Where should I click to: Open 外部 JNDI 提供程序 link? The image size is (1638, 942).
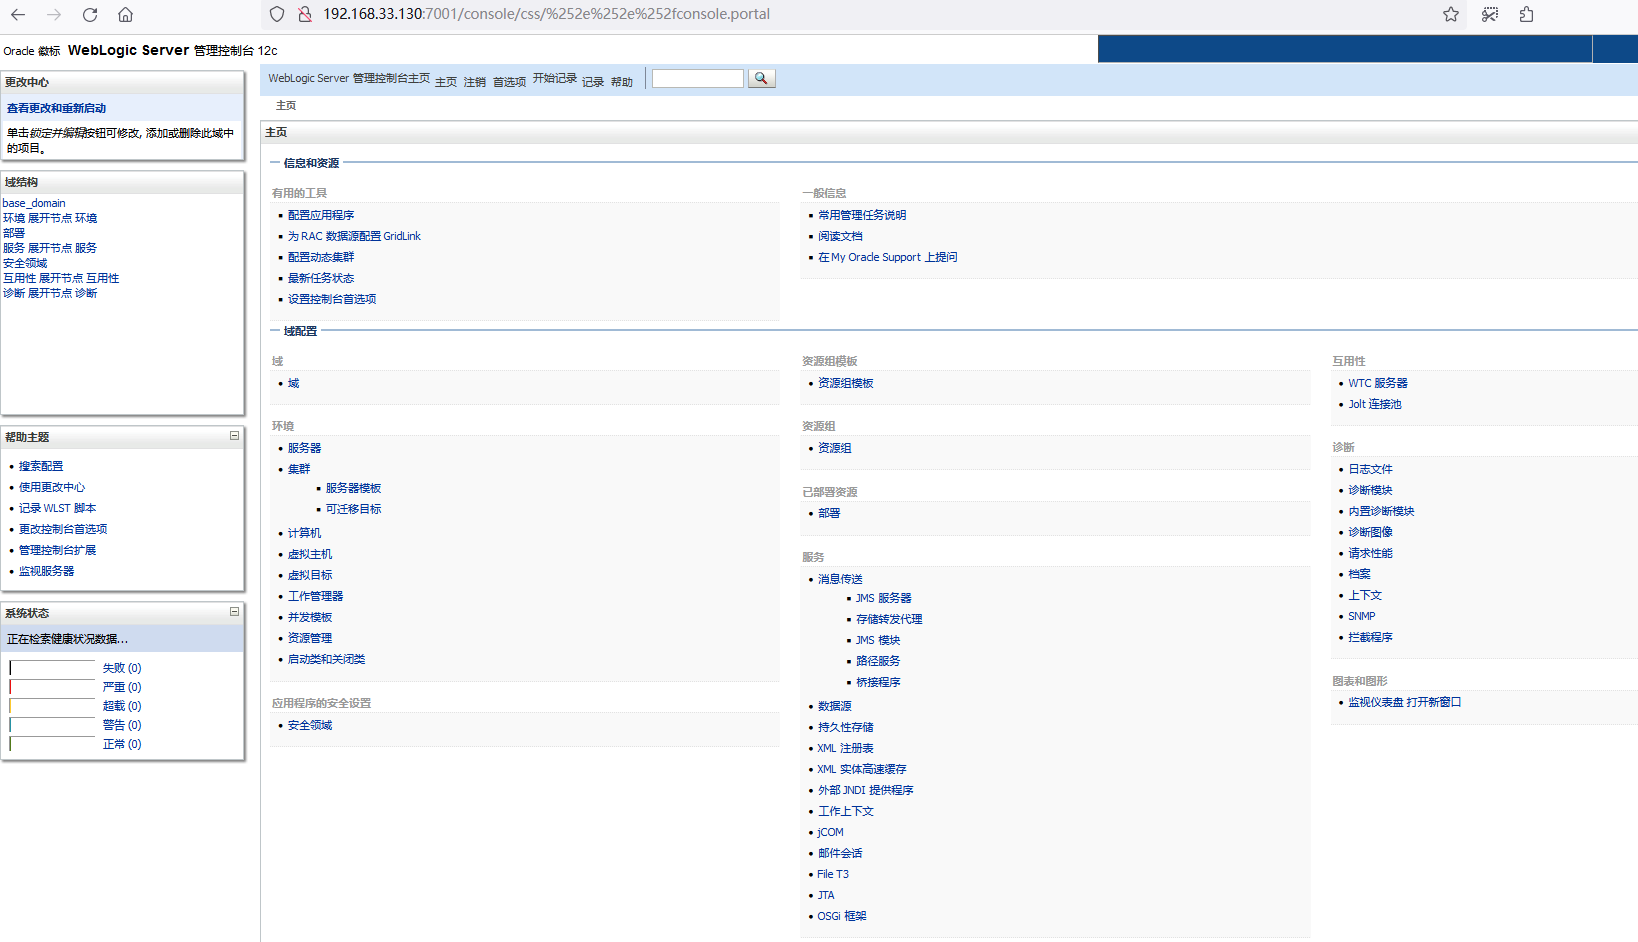[866, 790]
